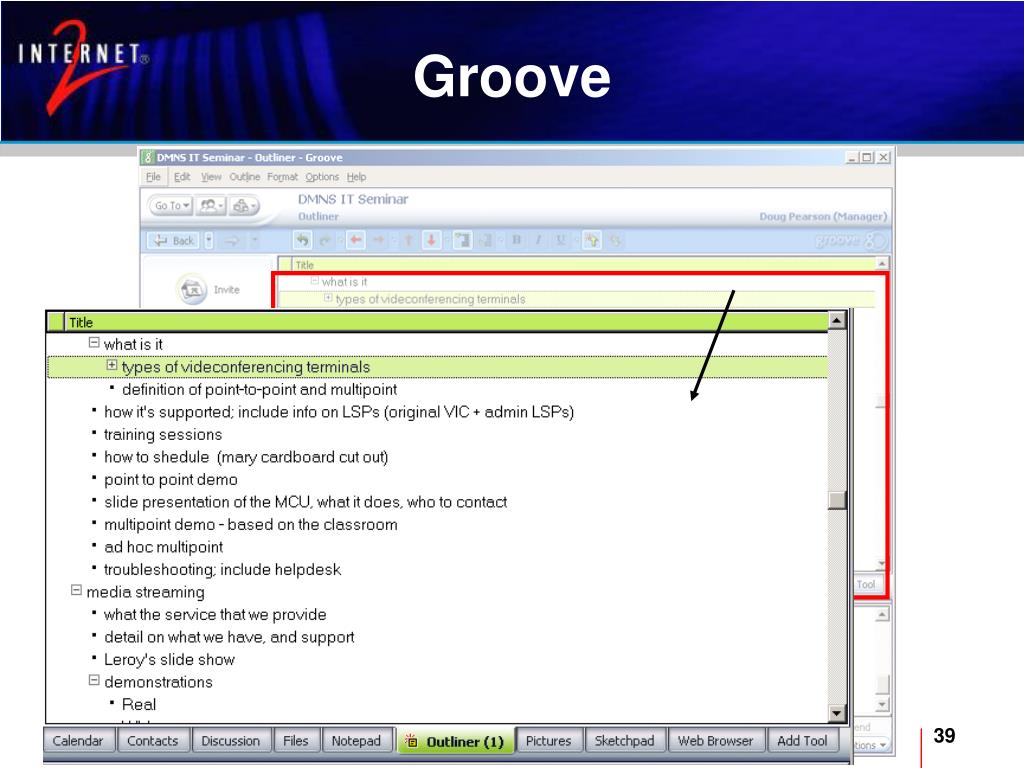1024x768 pixels.
Task: Click the outliner vertical scrollbar thumb
Action: (837, 500)
